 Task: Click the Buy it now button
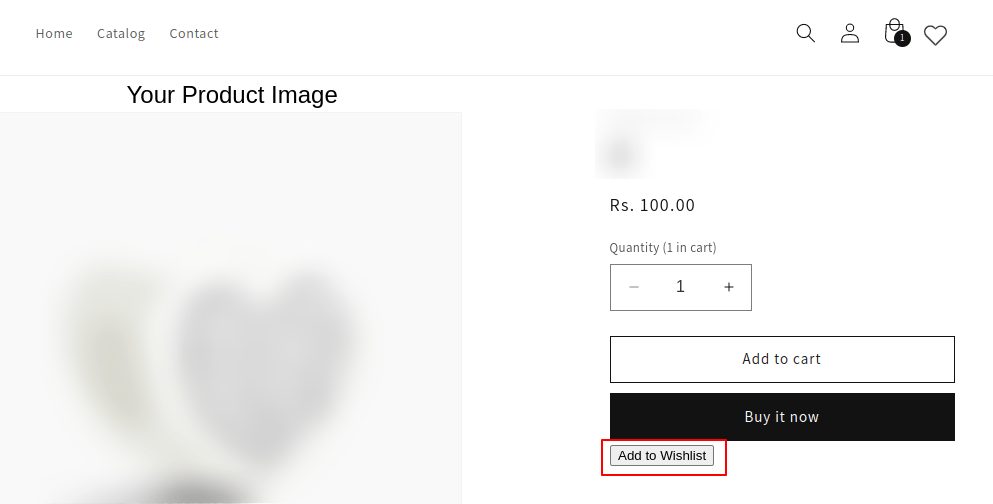point(782,417)
